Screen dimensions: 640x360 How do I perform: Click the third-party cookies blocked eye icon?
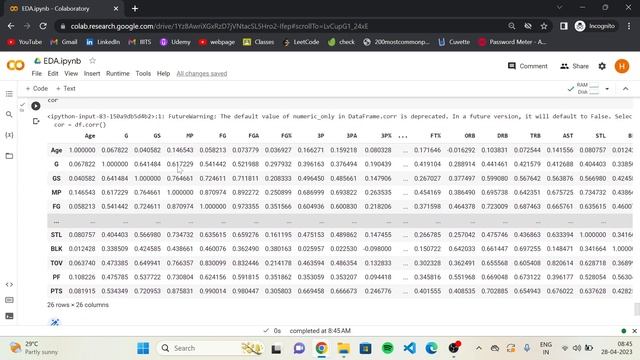pos(528,26)
